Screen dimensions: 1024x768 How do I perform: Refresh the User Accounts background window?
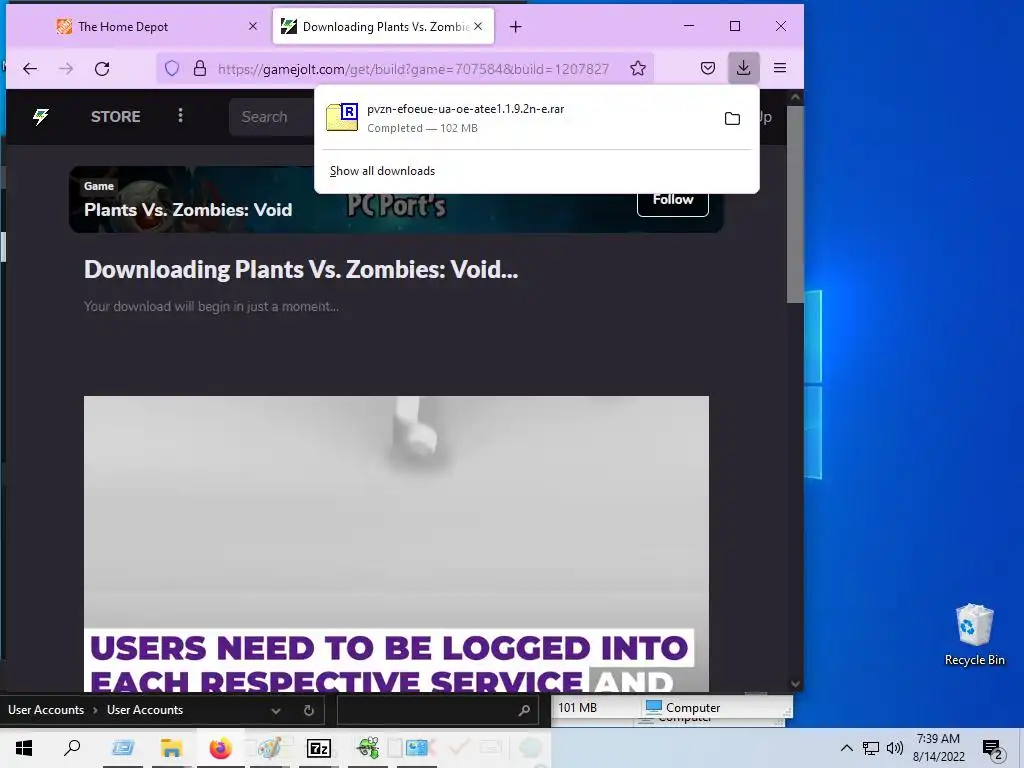(309, 711)
